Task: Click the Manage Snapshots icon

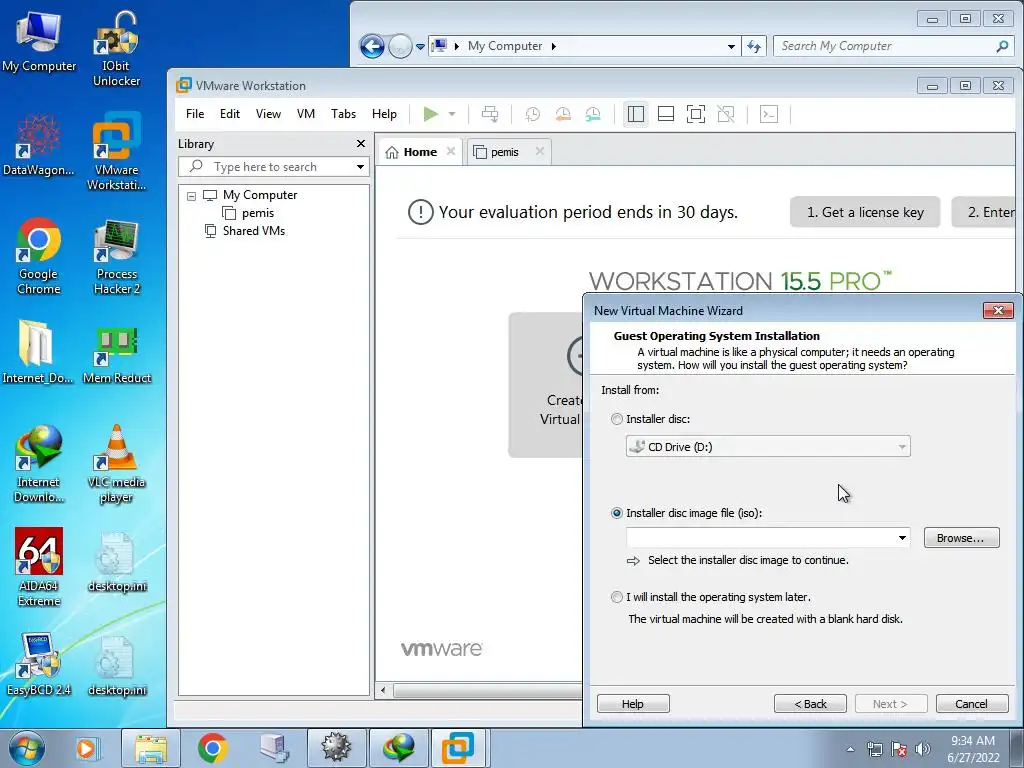Action: pyautogui.click(x=593, y=114)
